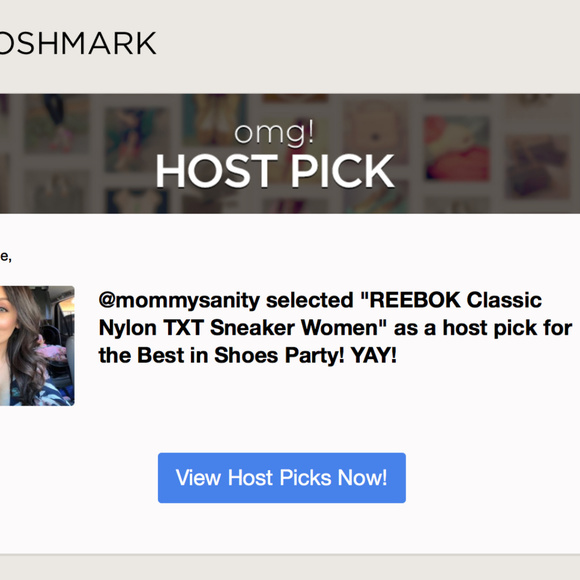Select the blurred thumbnail above HOST PICK
580x580 pixels.
click(x=215, y=119)
